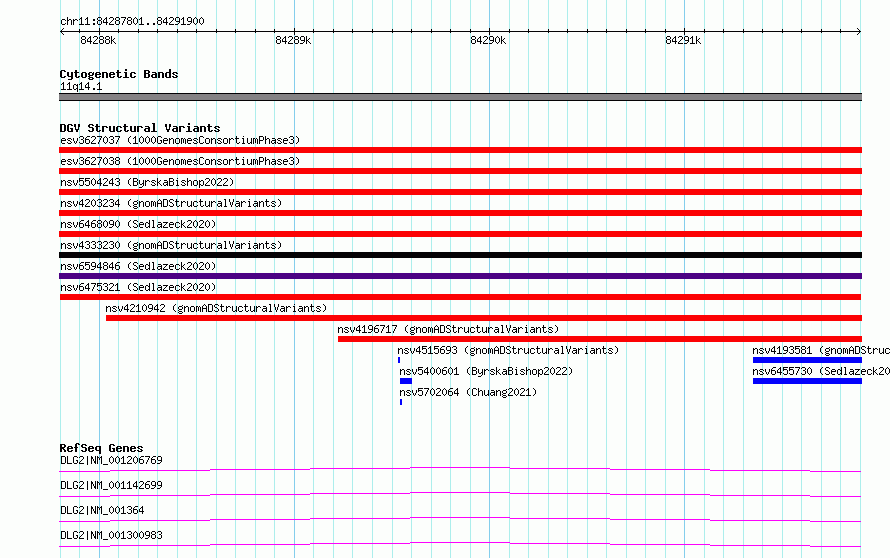Open nsv6475321 (Sedlazeck2020) label

138,287
